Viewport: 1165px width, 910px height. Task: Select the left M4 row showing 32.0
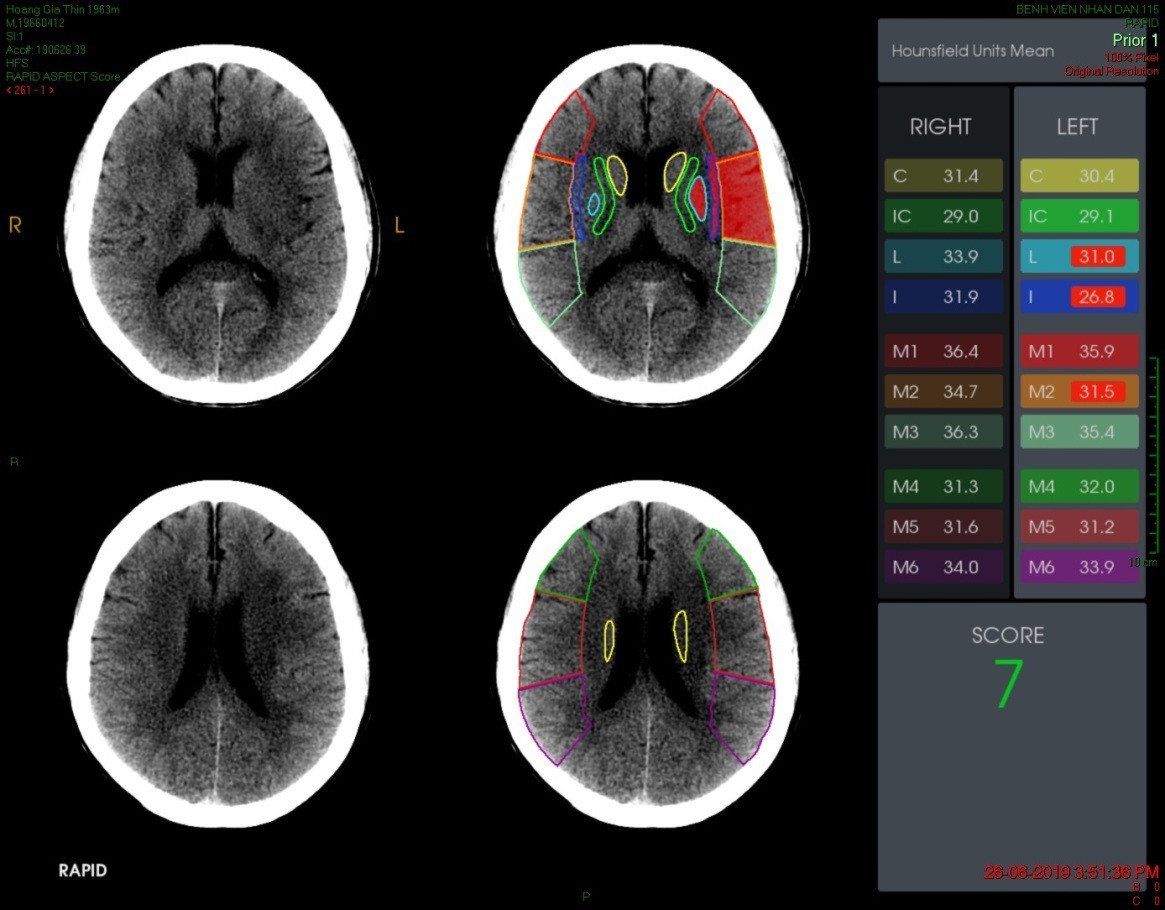[x=1079, y=487]
